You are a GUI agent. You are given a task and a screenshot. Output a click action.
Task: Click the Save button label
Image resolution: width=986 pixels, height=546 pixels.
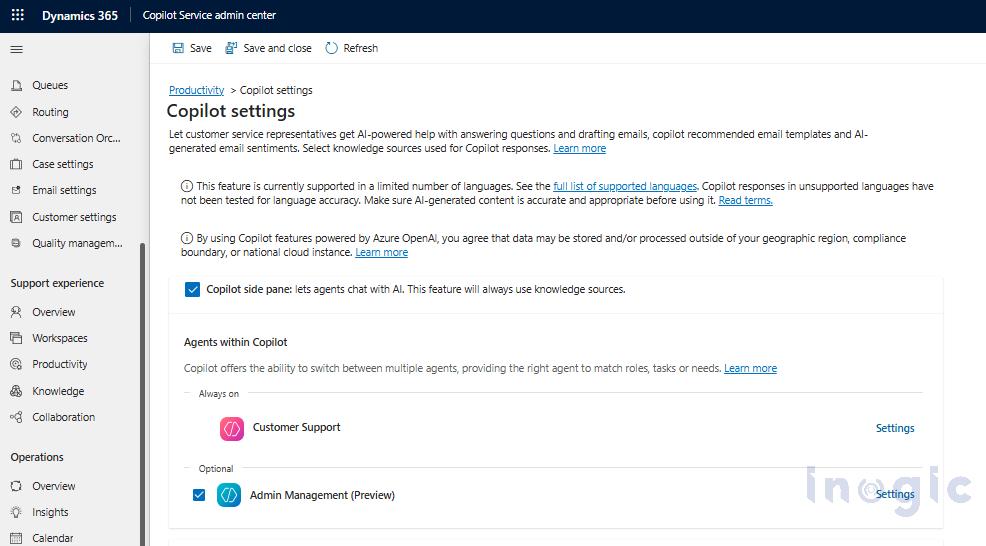pyautogui.click(x=201, y=48)
